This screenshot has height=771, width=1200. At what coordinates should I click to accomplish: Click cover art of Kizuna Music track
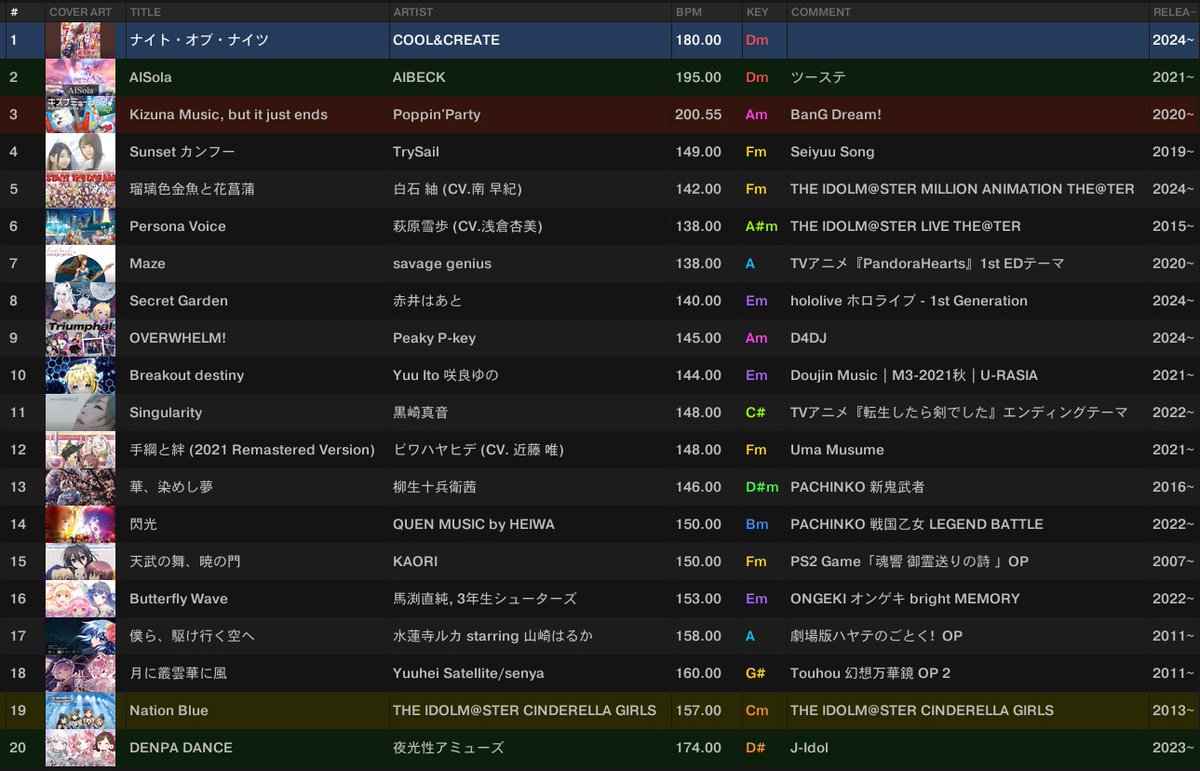tap(81, 114)
